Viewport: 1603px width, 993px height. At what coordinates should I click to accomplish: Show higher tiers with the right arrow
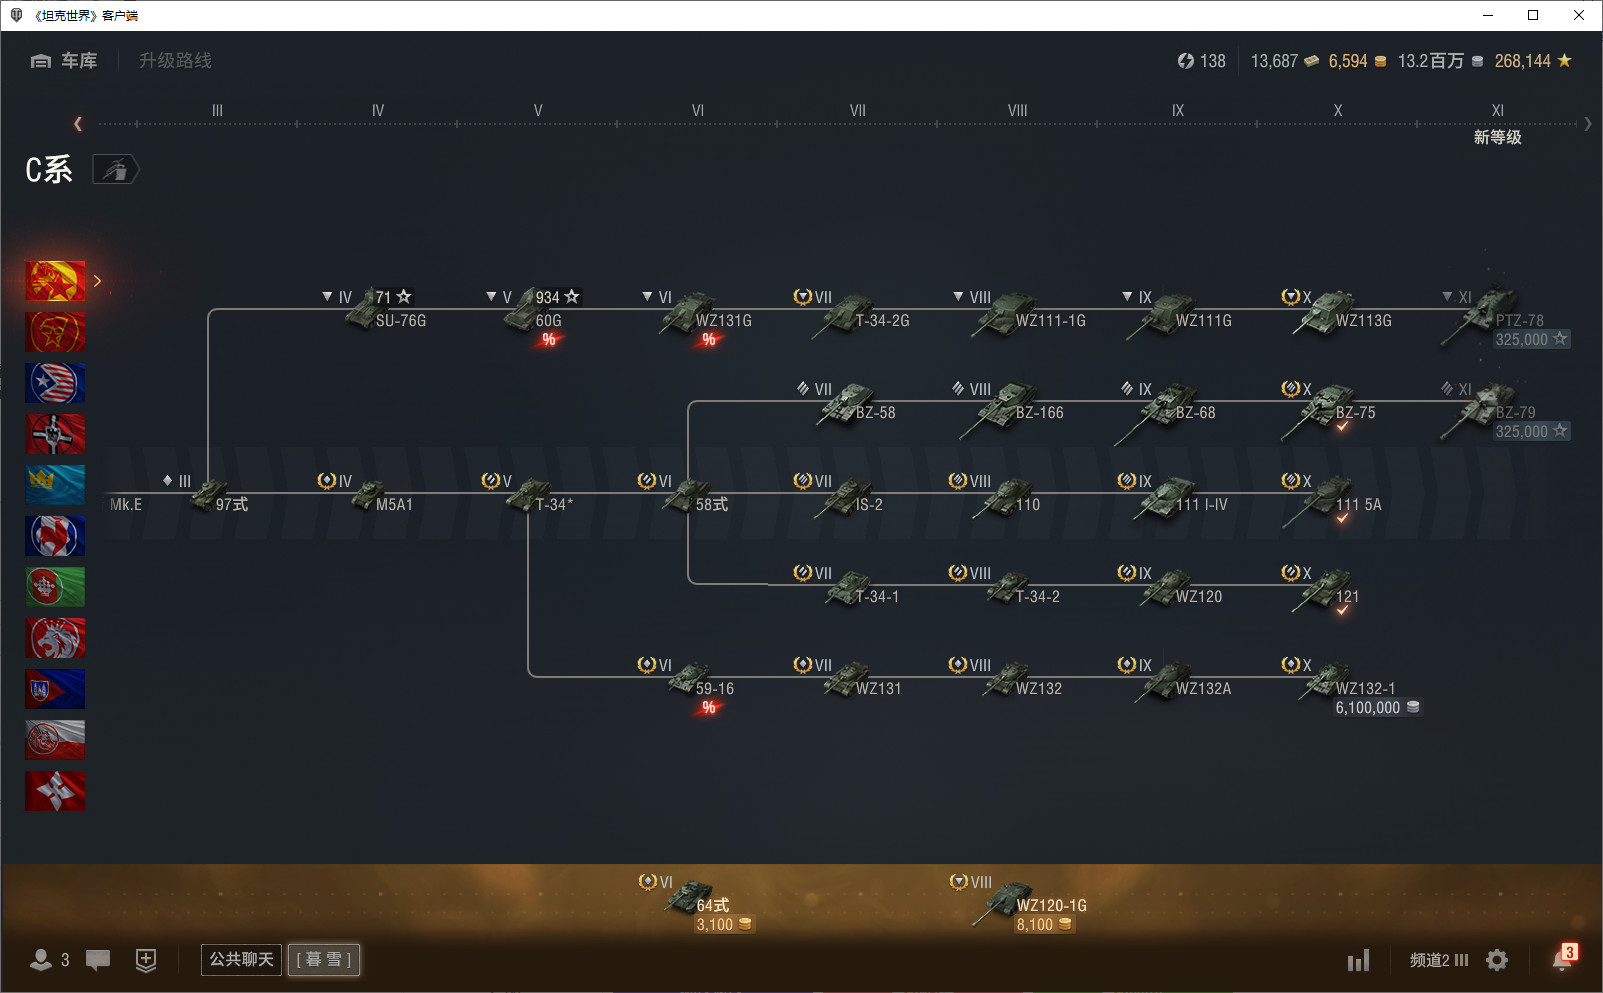(x=1587, y=124)
